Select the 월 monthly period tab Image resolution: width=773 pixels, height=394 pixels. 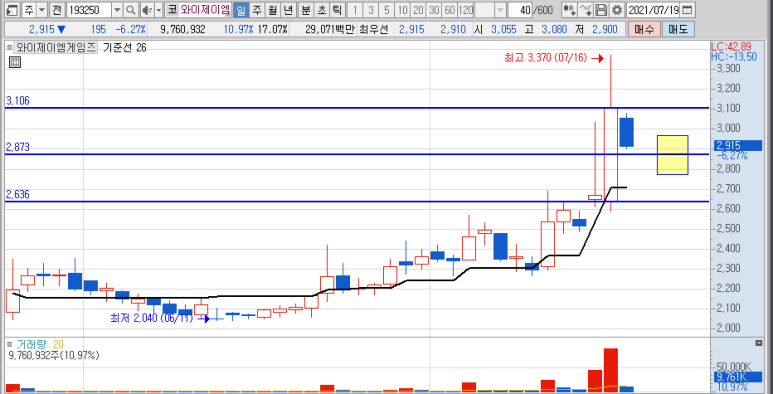272,9
